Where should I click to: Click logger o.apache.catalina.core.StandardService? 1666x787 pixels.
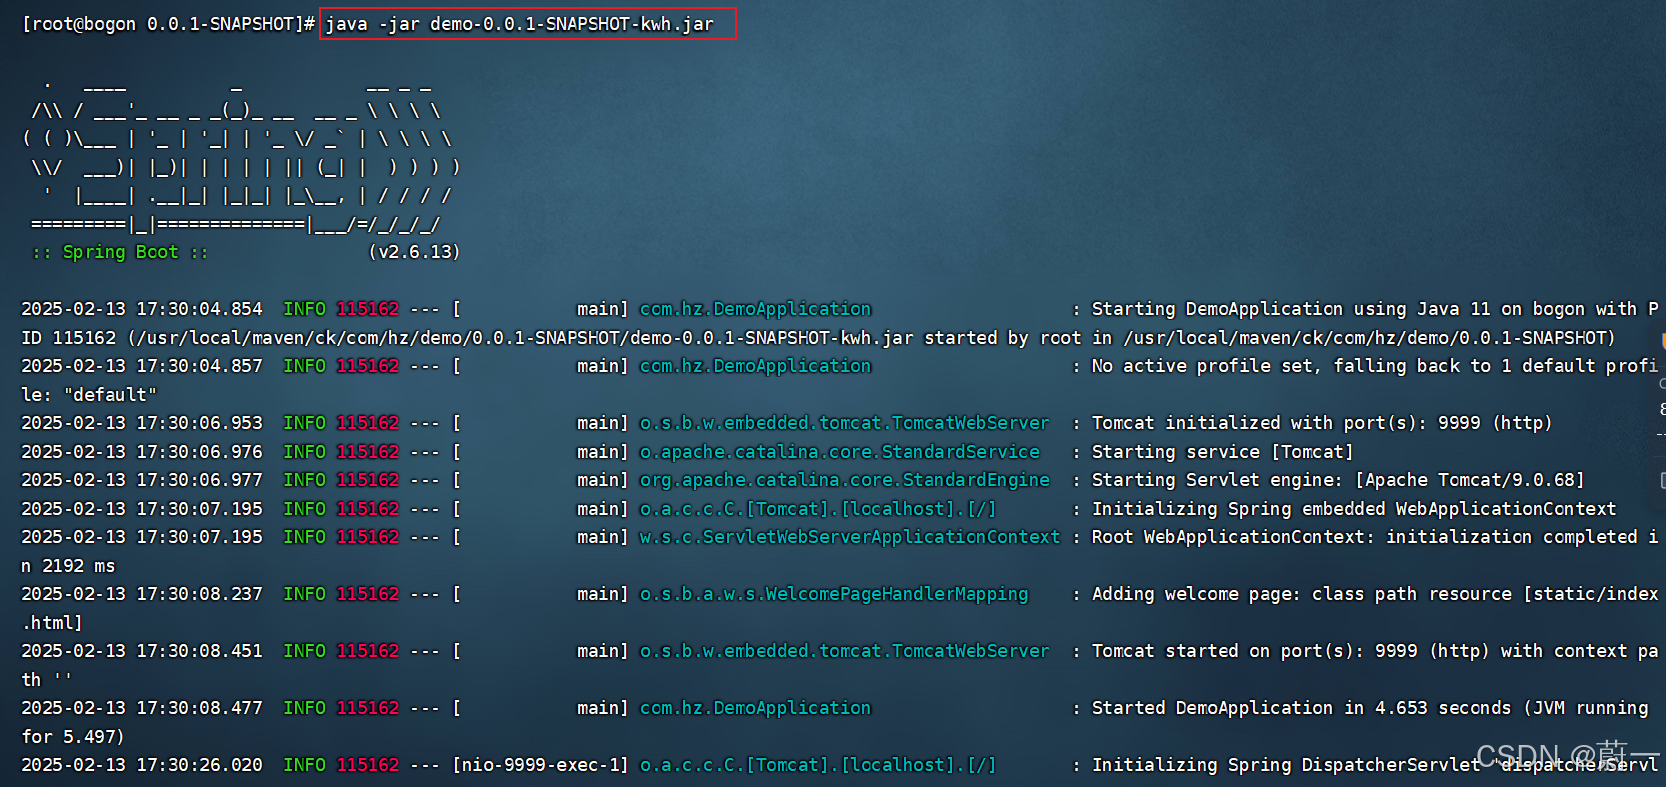coord(840,452)
